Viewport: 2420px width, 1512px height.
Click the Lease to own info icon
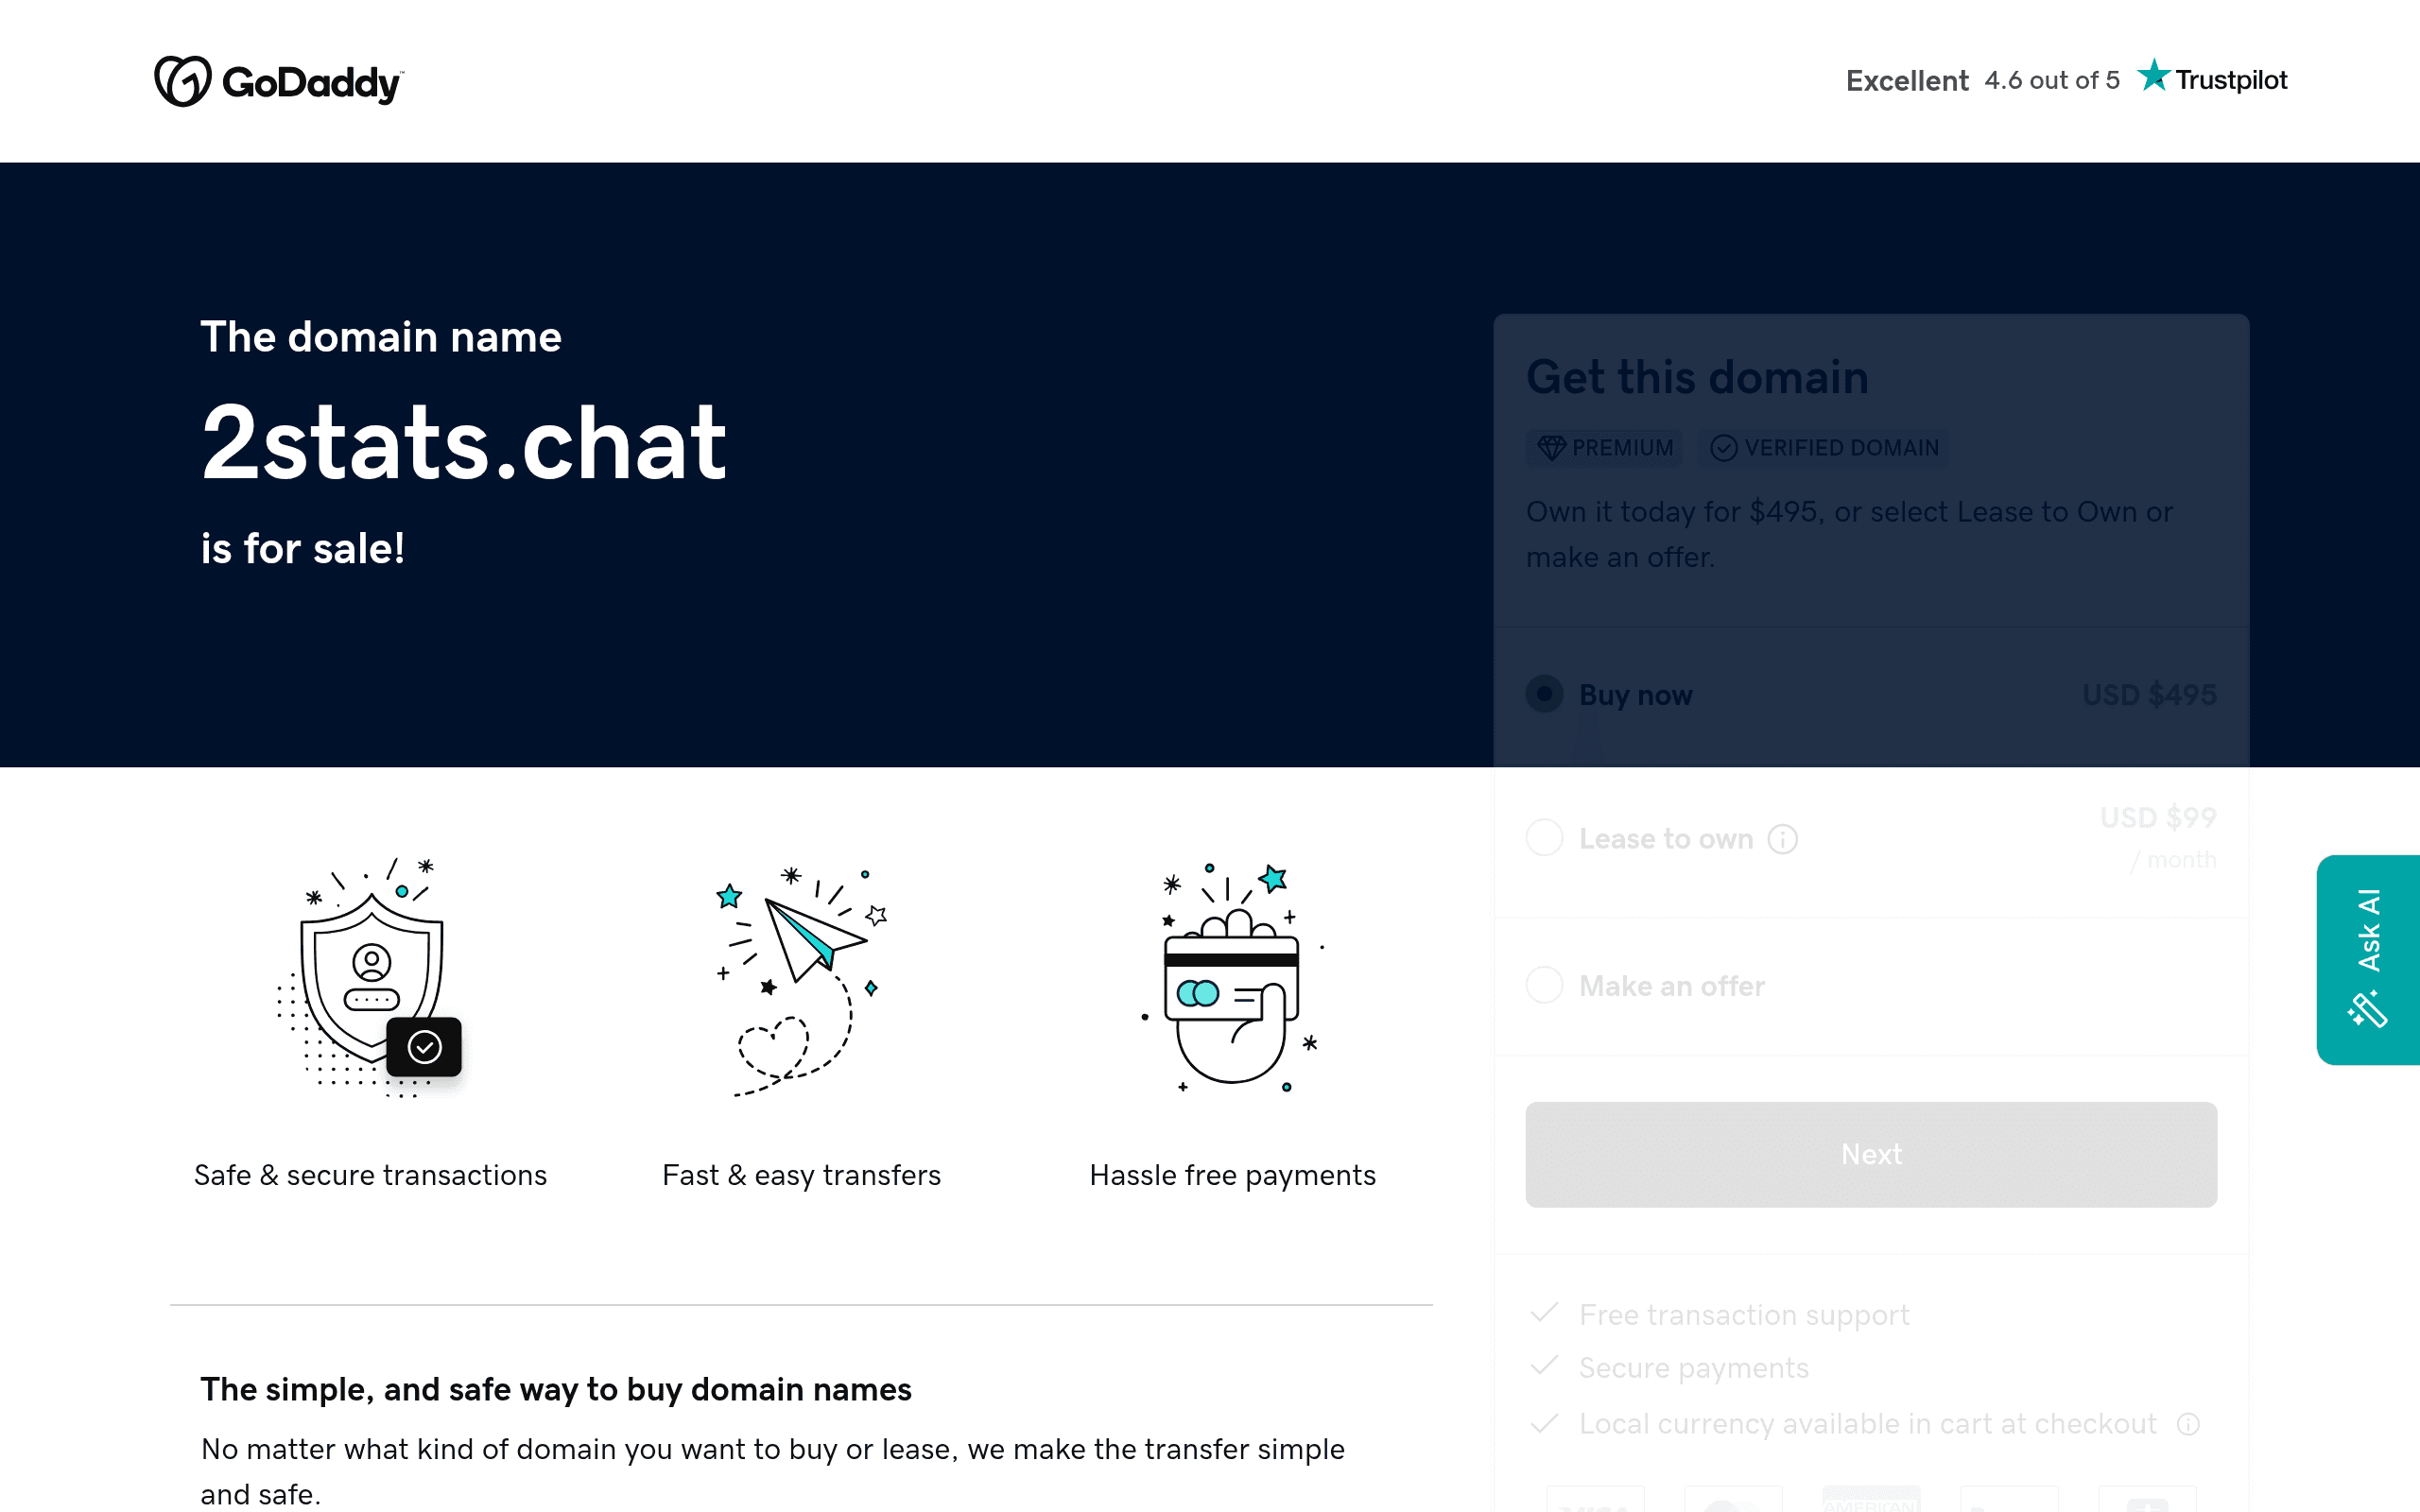pos(1782,839)
